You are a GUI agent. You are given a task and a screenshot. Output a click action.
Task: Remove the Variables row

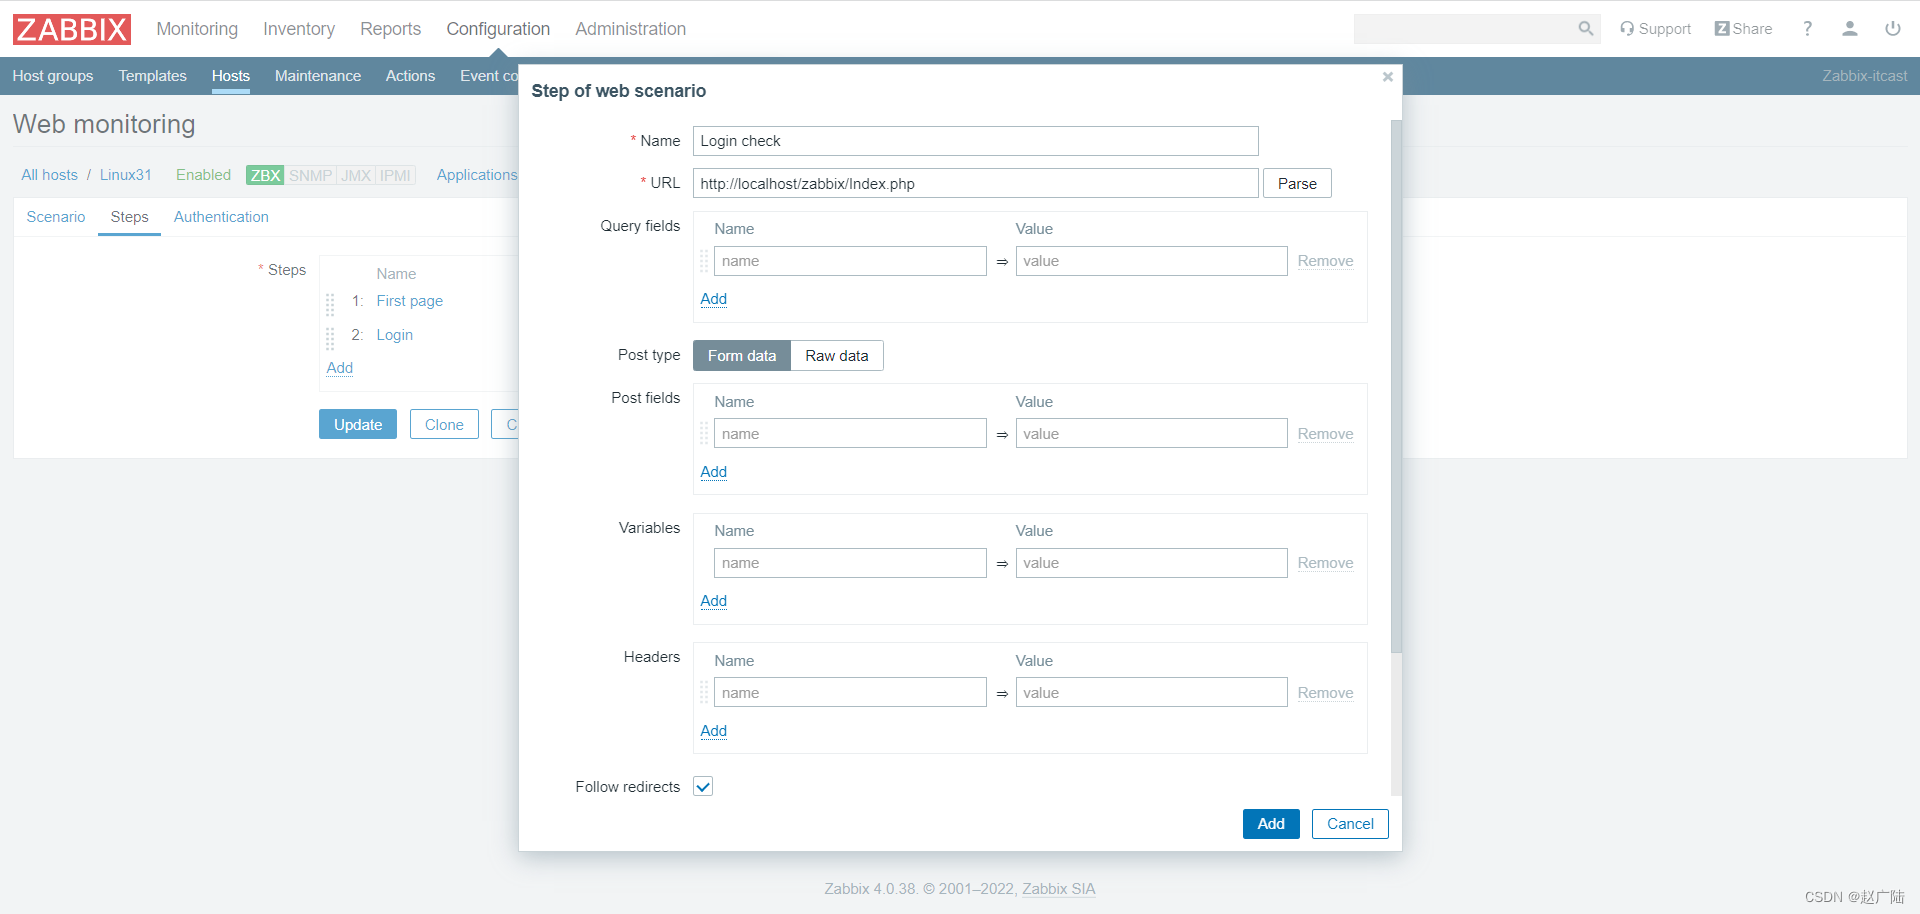pos(1325,563)
